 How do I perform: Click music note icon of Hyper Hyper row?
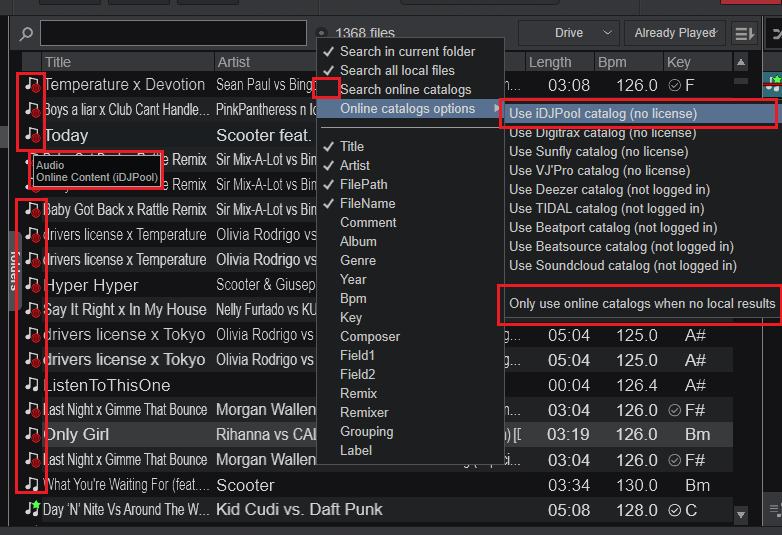pos(32,285)
